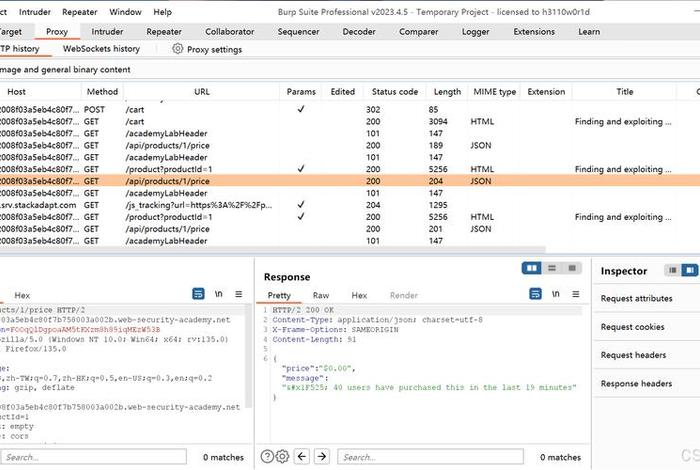
Task: Toggle word wrap icon in Response panel
Action: tap(536, 295)
